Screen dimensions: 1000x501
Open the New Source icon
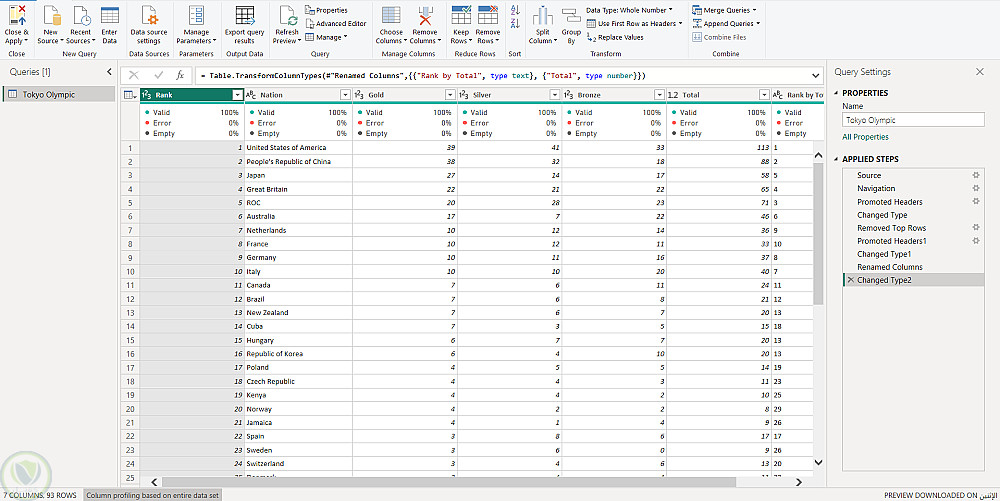pyautogui.click(x=50, y=15)
